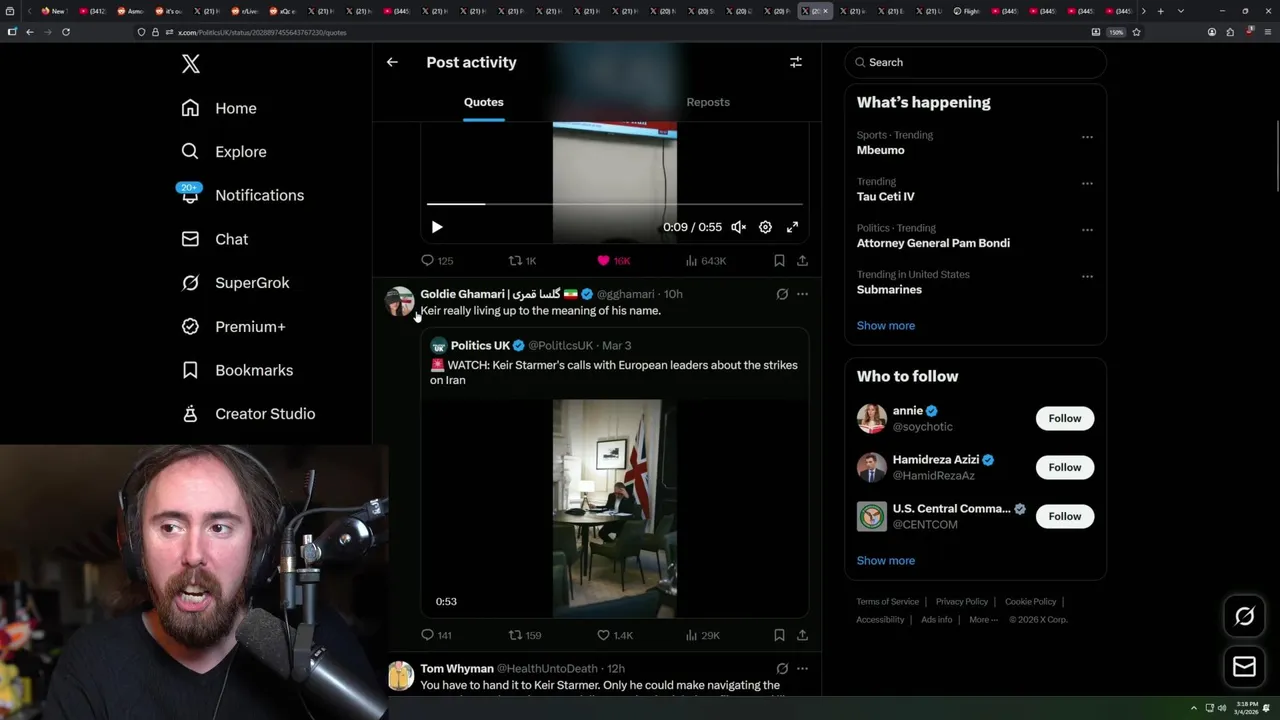Follow U.S. Central Command

tap(1065, 516)
